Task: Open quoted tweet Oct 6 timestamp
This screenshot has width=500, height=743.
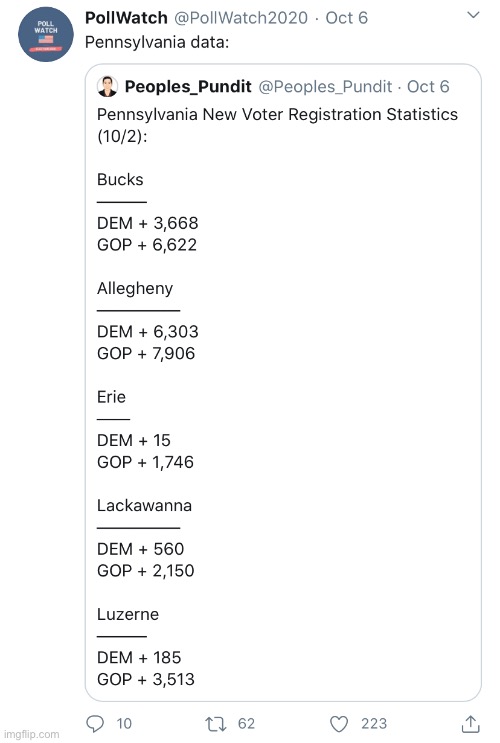Action: [x=428, y=87]
